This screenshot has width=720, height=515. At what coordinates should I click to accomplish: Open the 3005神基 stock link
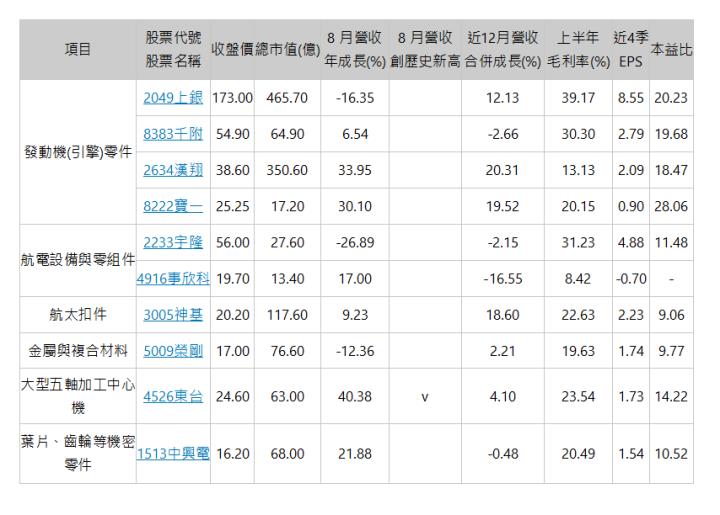[173, 315]
